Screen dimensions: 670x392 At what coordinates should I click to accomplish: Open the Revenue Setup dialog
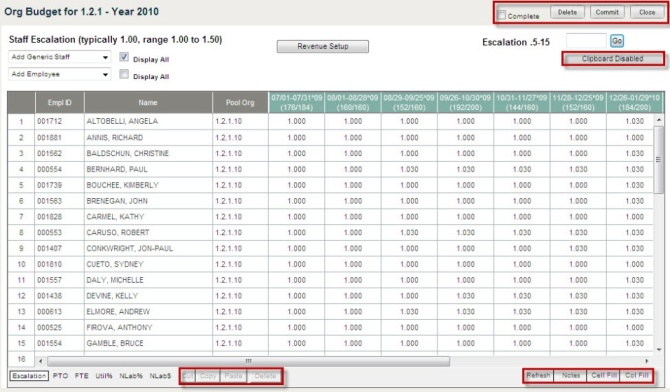tap(323, 46)
